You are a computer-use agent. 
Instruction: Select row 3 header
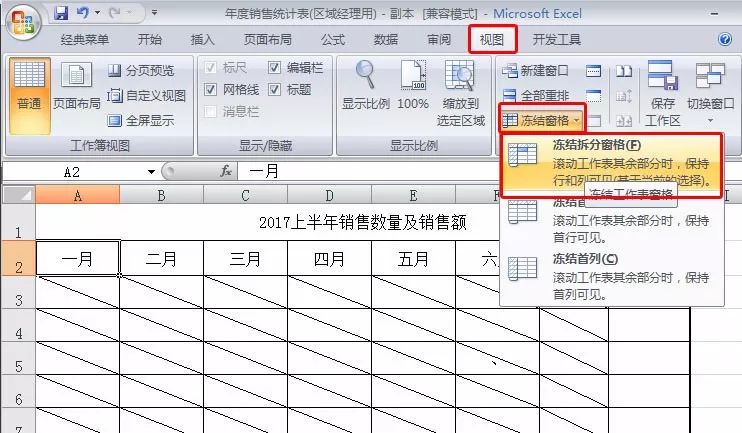(18, 292)
